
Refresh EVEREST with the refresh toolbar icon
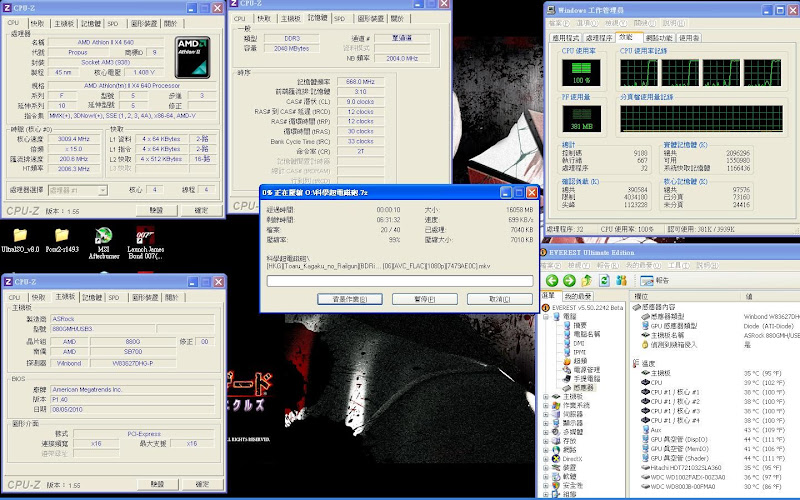point(605,280)
